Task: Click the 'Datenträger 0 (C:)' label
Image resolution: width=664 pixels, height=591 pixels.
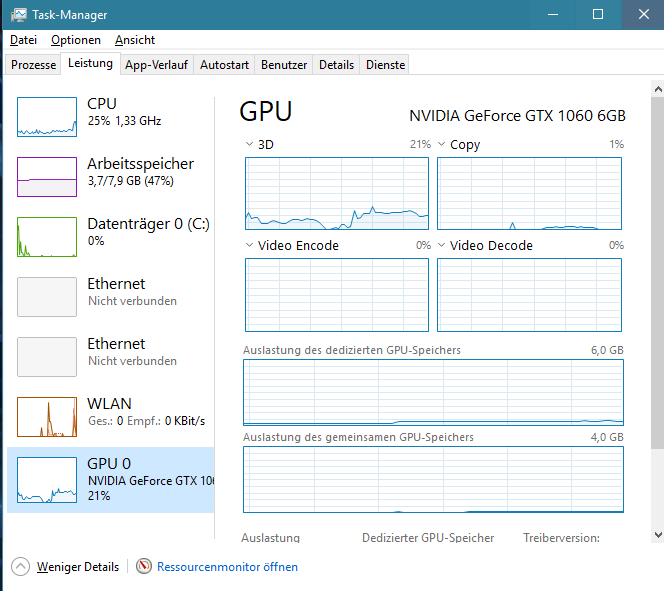Action: coord(148,224)
